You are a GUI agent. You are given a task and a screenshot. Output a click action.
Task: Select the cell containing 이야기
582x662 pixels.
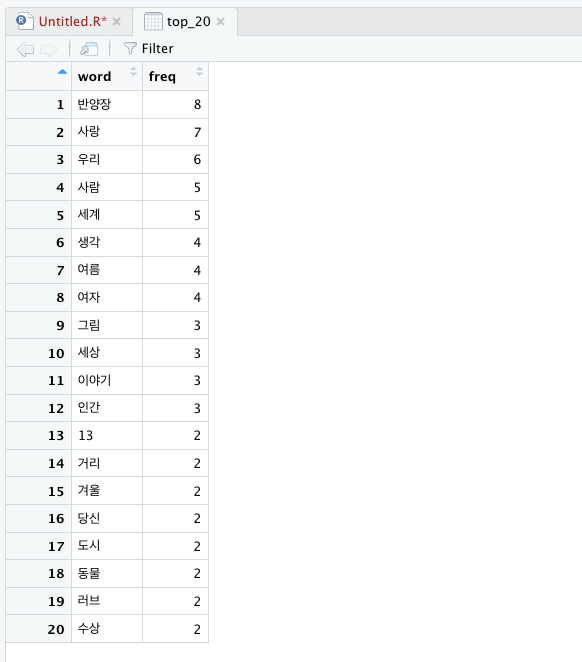pos(107,380)
